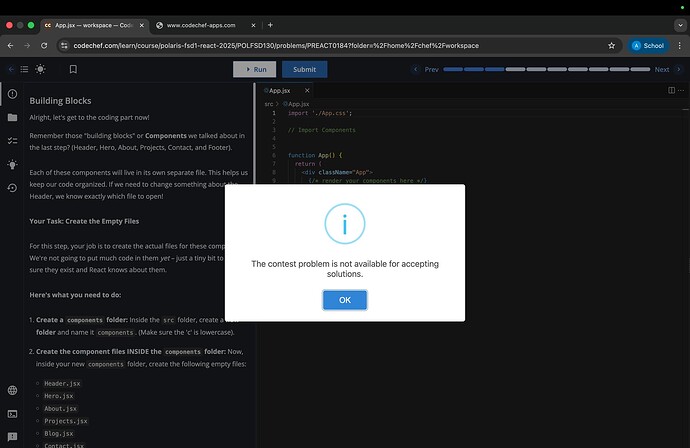Open the feedback report icon
The height and width of the screenshot is (448, 690).
point(12,437)
